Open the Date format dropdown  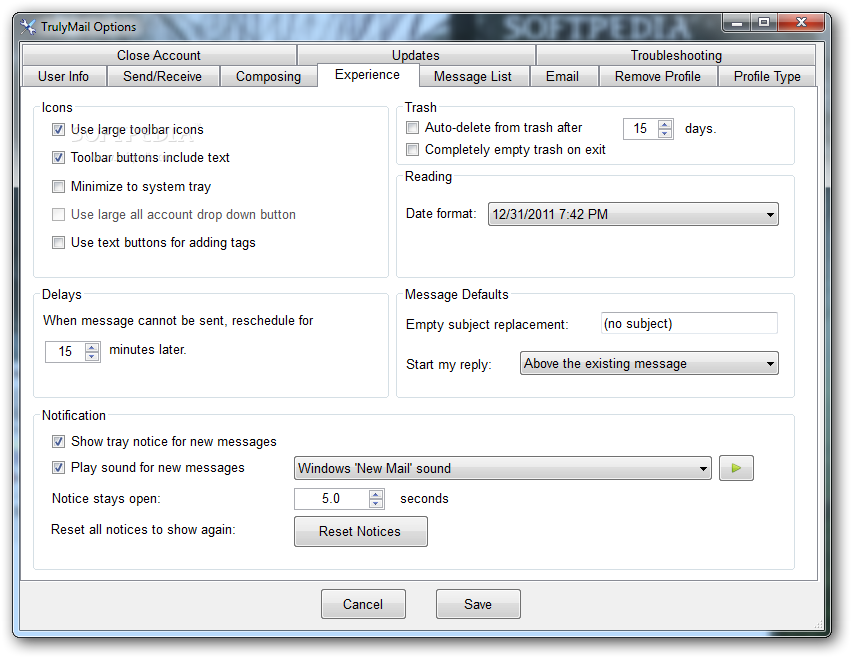click(633, 214)
